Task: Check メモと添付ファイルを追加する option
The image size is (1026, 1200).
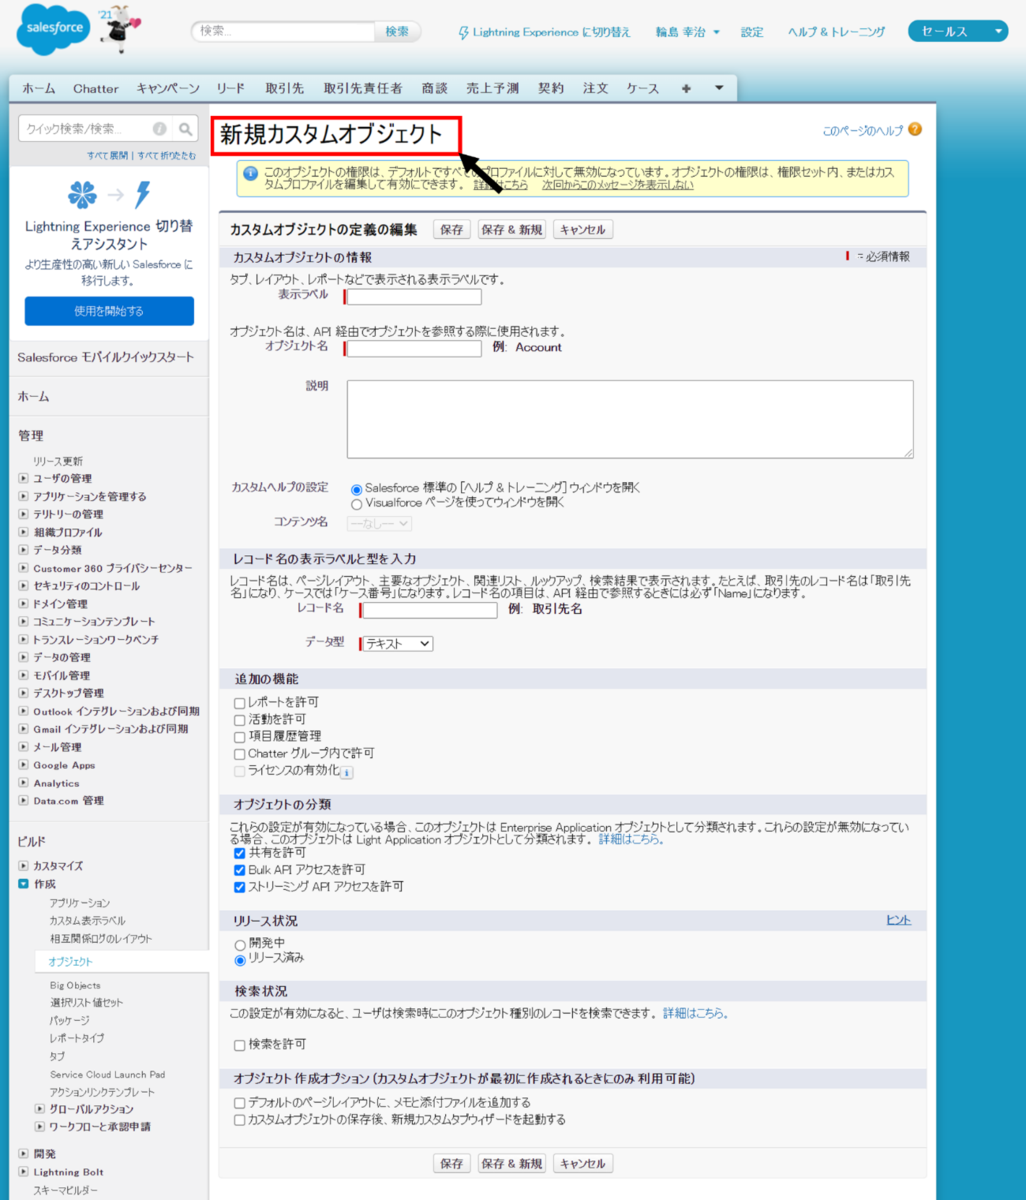Action: [239, 1103]
